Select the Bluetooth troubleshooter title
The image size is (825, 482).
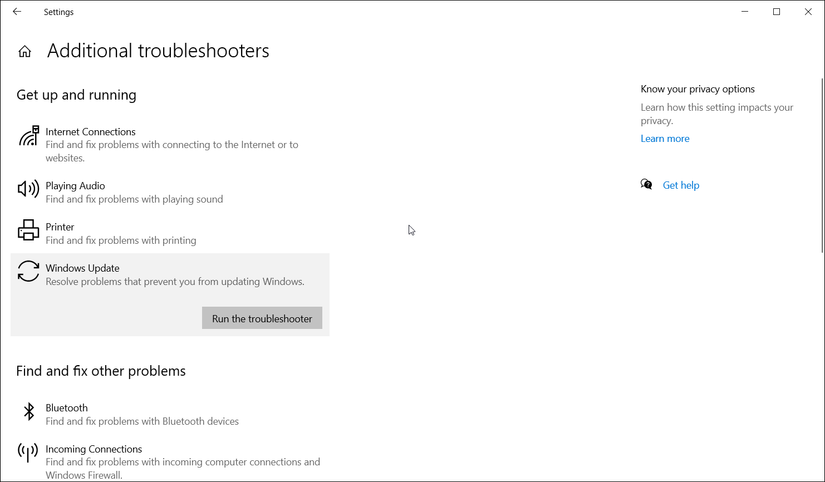66,408
